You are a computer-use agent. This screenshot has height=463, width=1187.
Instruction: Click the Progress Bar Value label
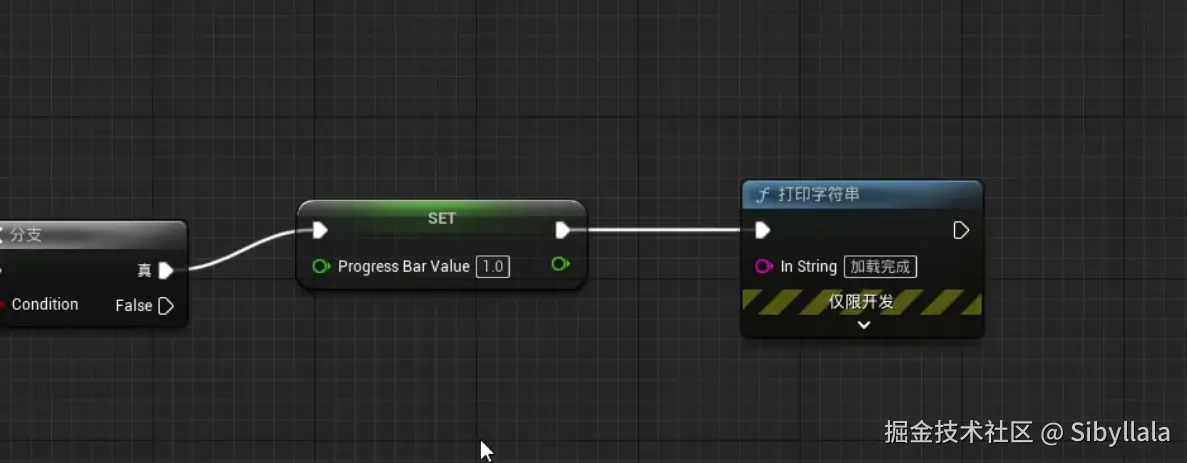pyautogui.click(x=403, y=266)
